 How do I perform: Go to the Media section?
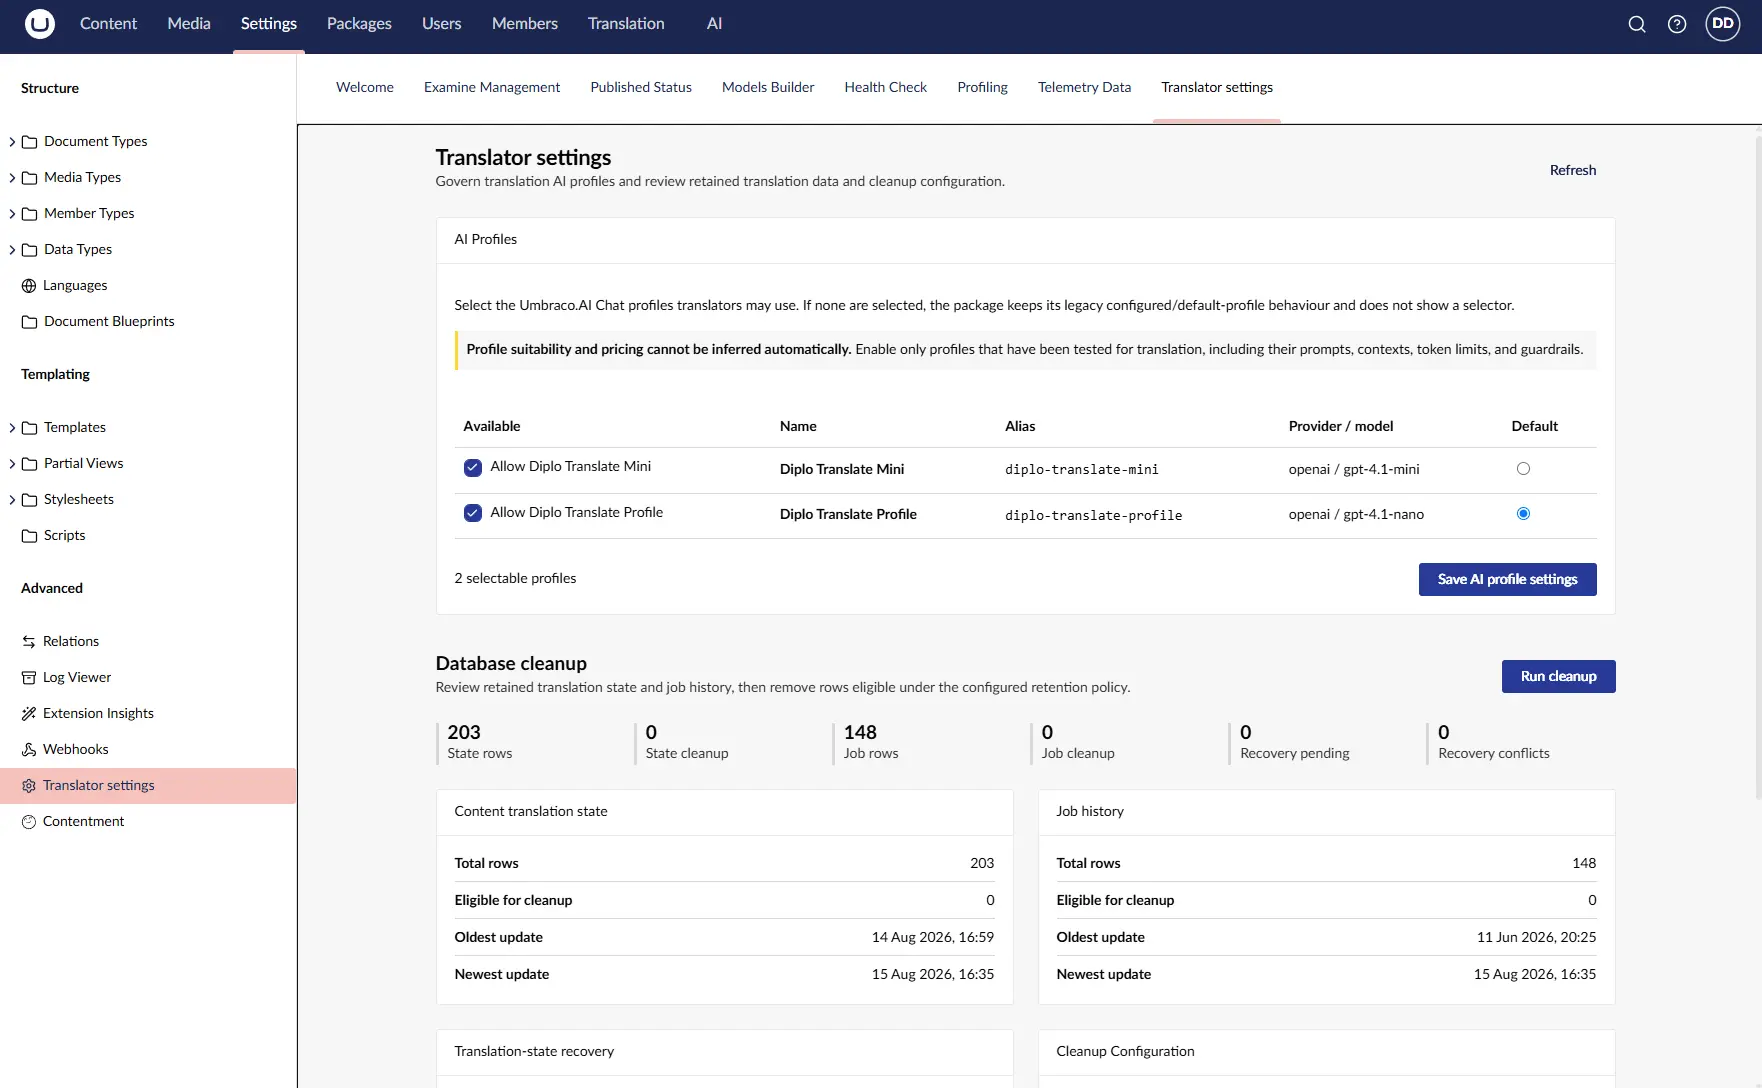pos(189,23)
